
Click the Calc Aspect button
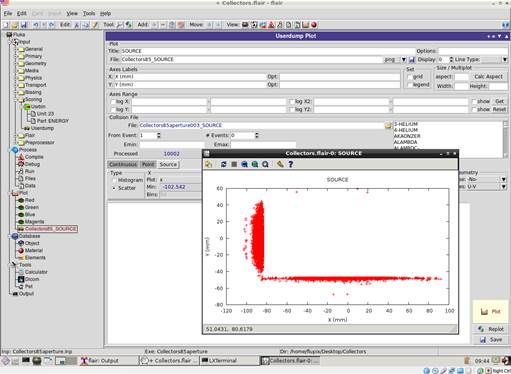pos(488,77)
